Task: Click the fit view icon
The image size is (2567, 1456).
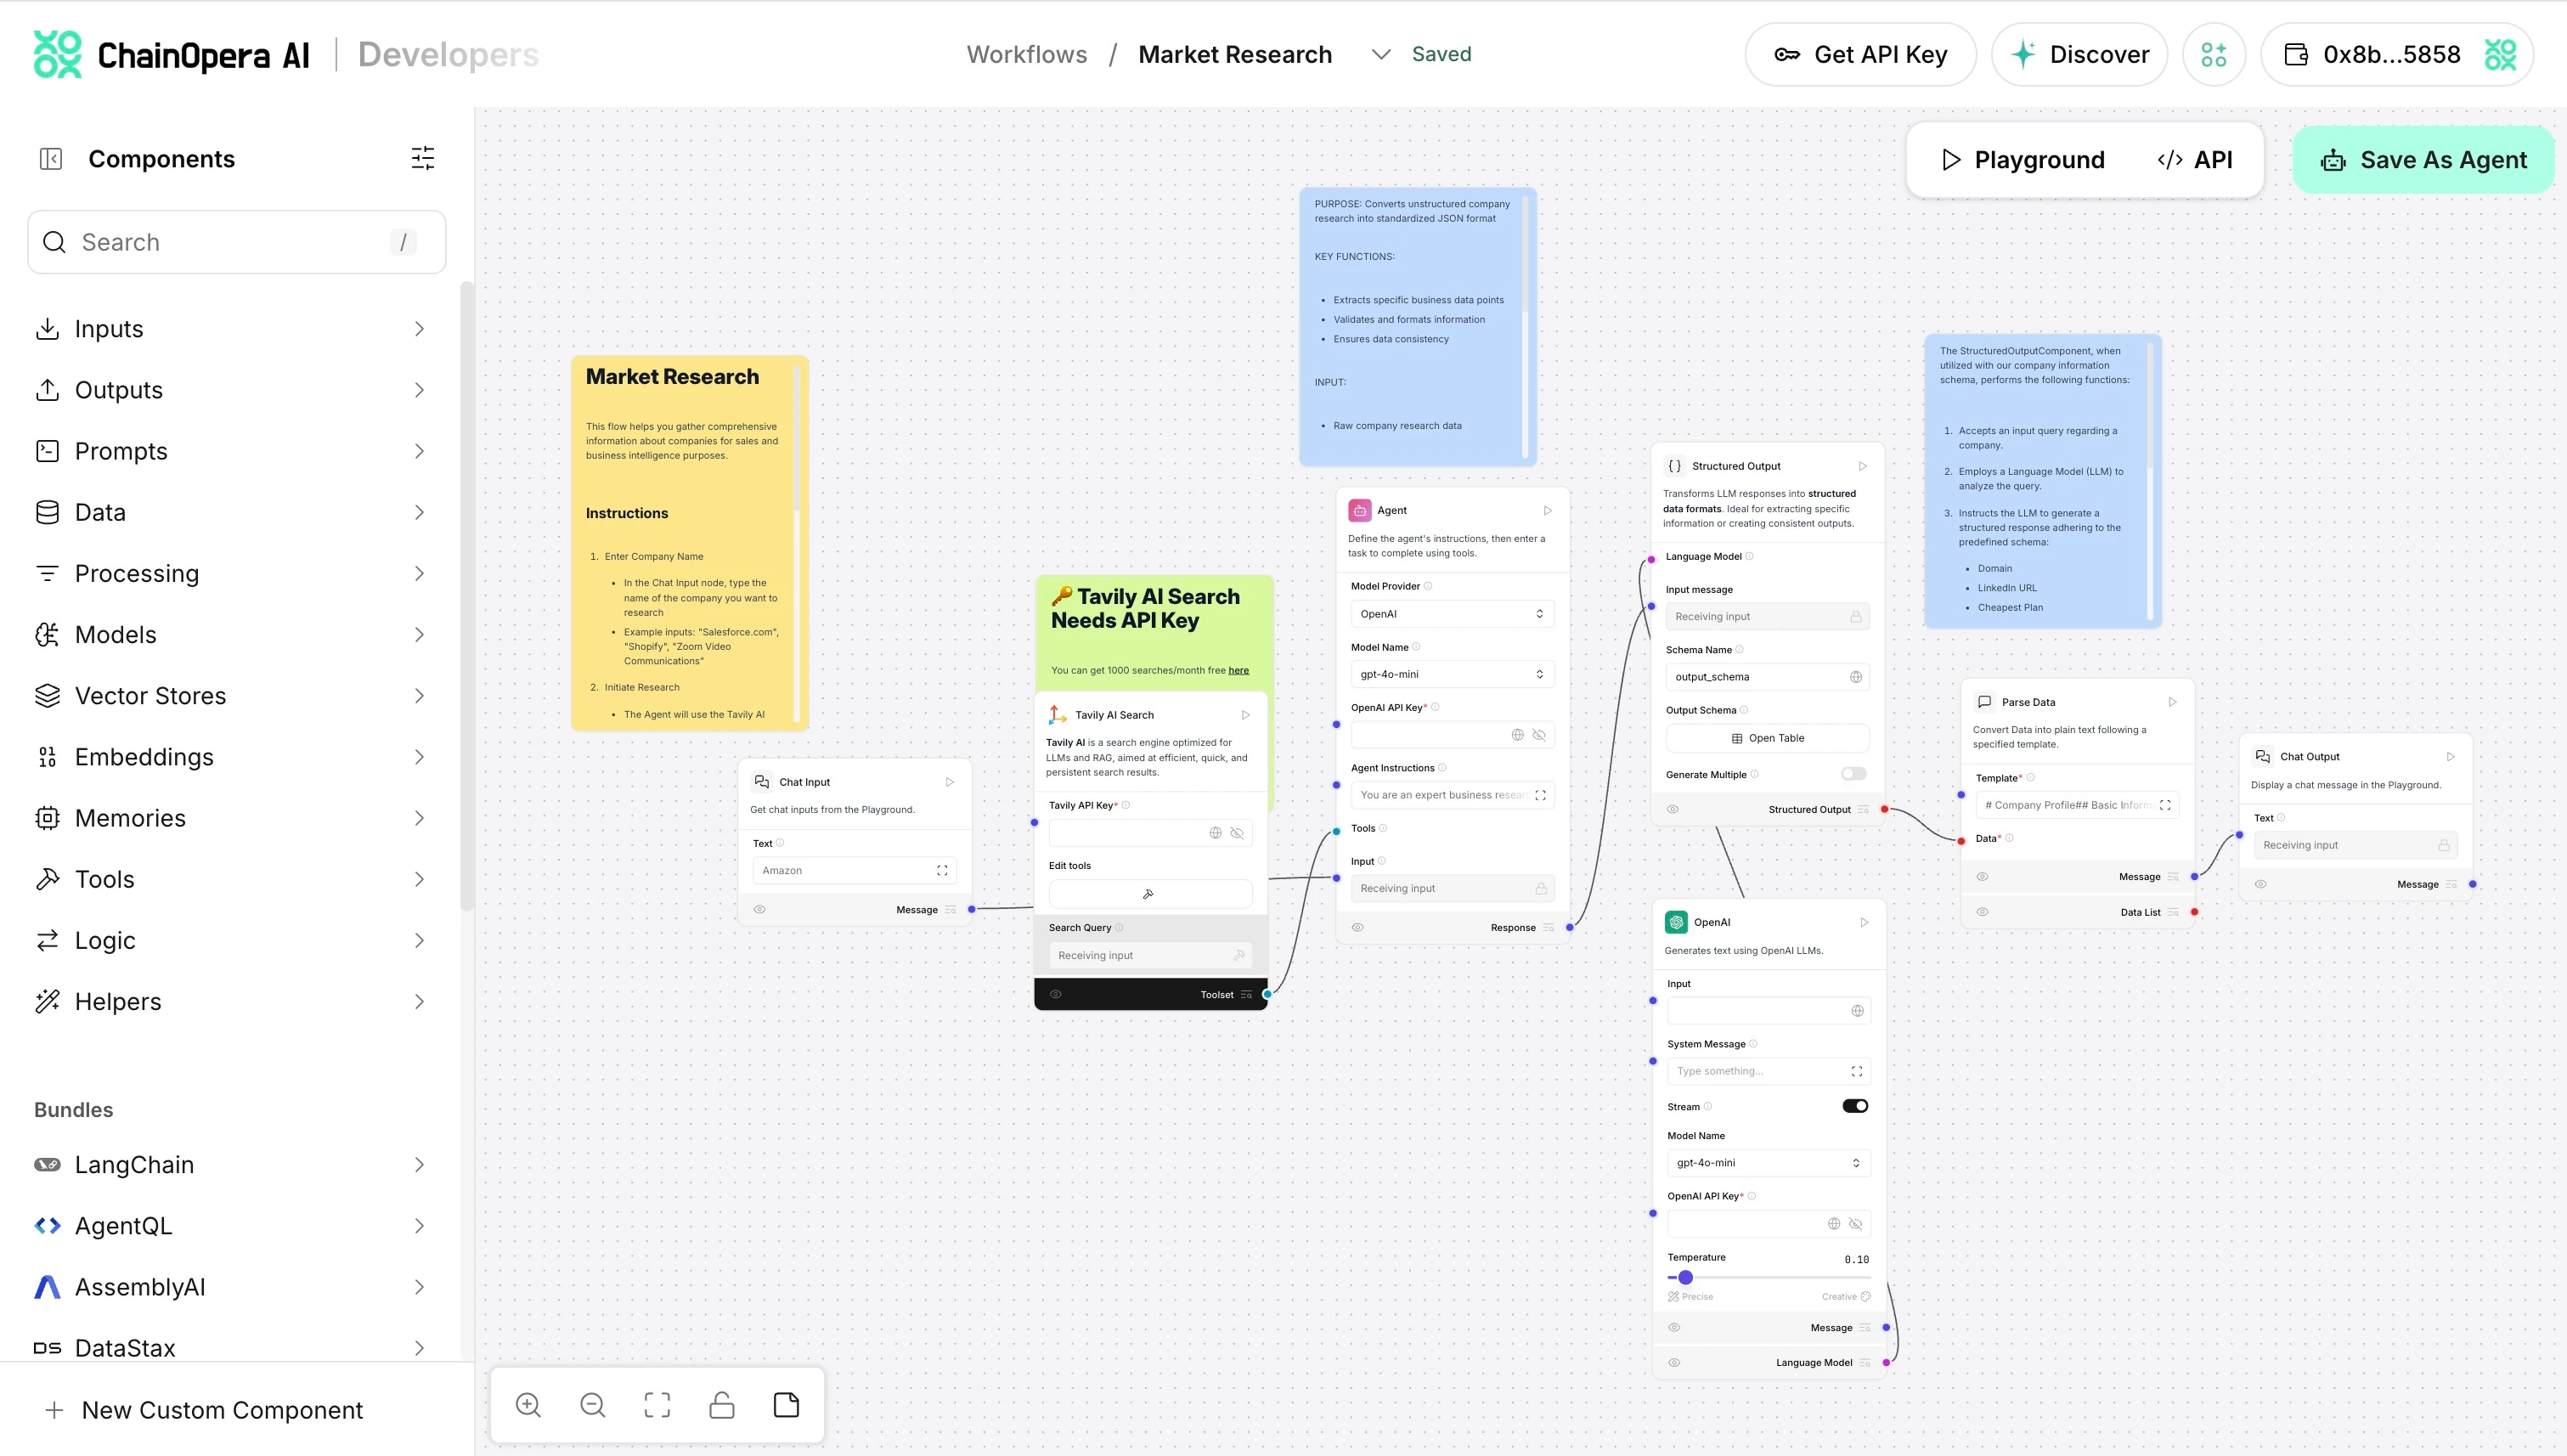Action: (x=657, y=1405)
